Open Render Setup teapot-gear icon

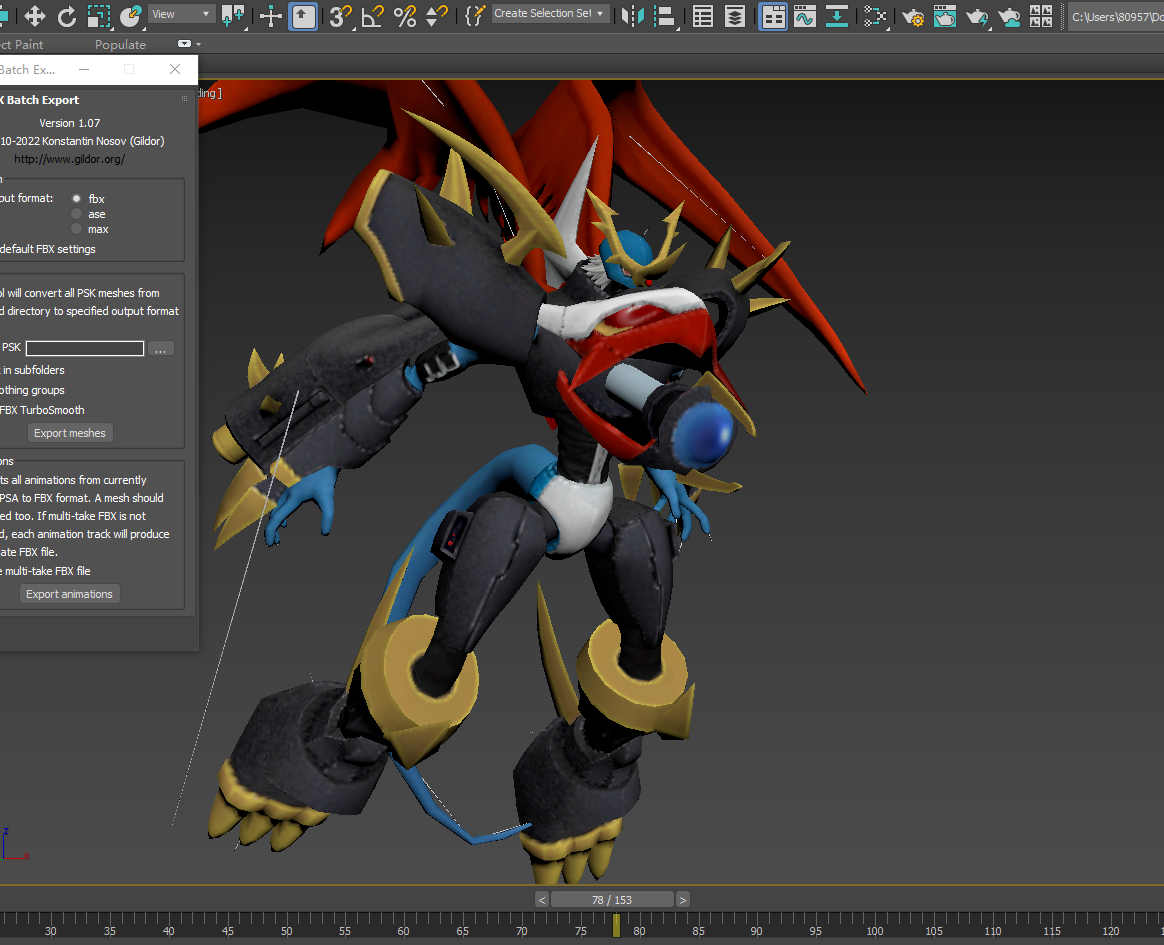(x=913, y=16)
